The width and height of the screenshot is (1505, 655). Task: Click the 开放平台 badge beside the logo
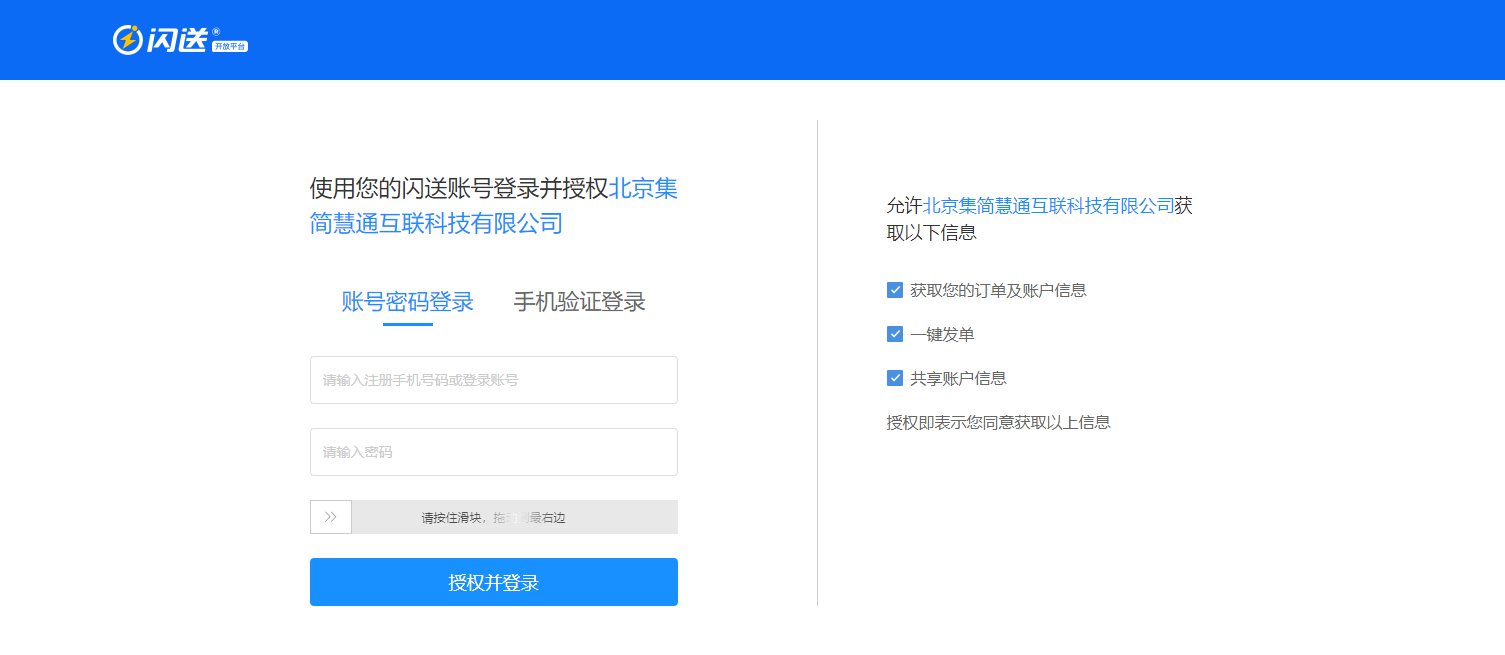tap(230, 47)
